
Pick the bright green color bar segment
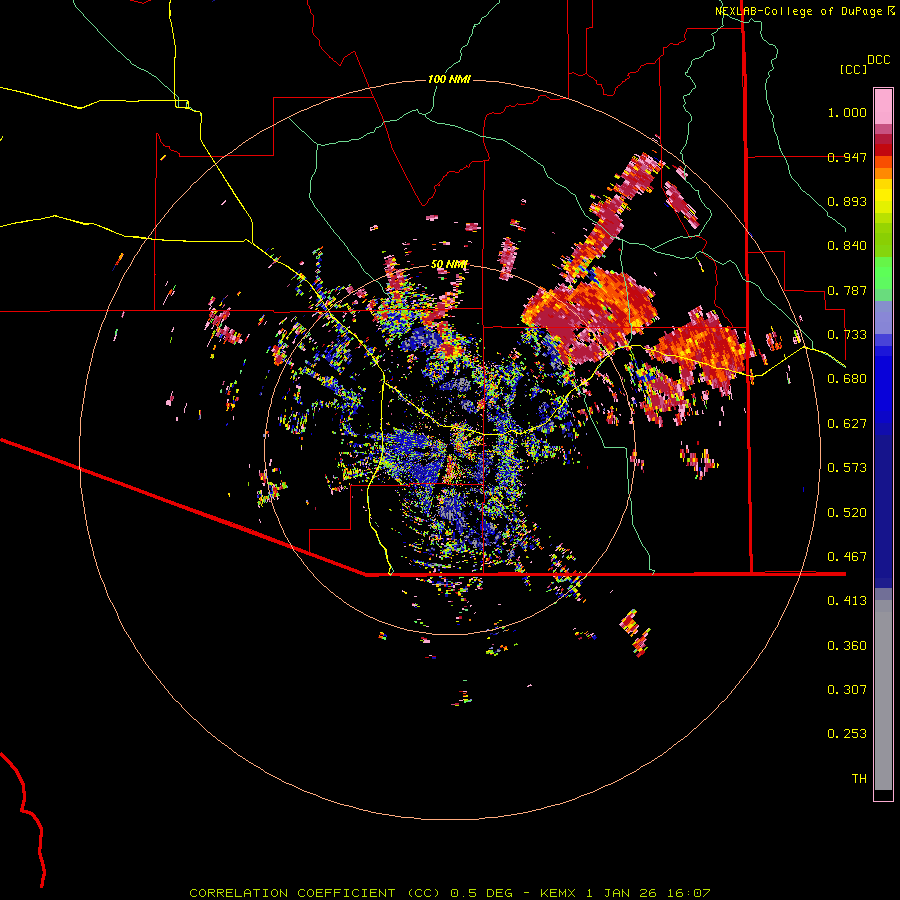click(x=883, y=272)
